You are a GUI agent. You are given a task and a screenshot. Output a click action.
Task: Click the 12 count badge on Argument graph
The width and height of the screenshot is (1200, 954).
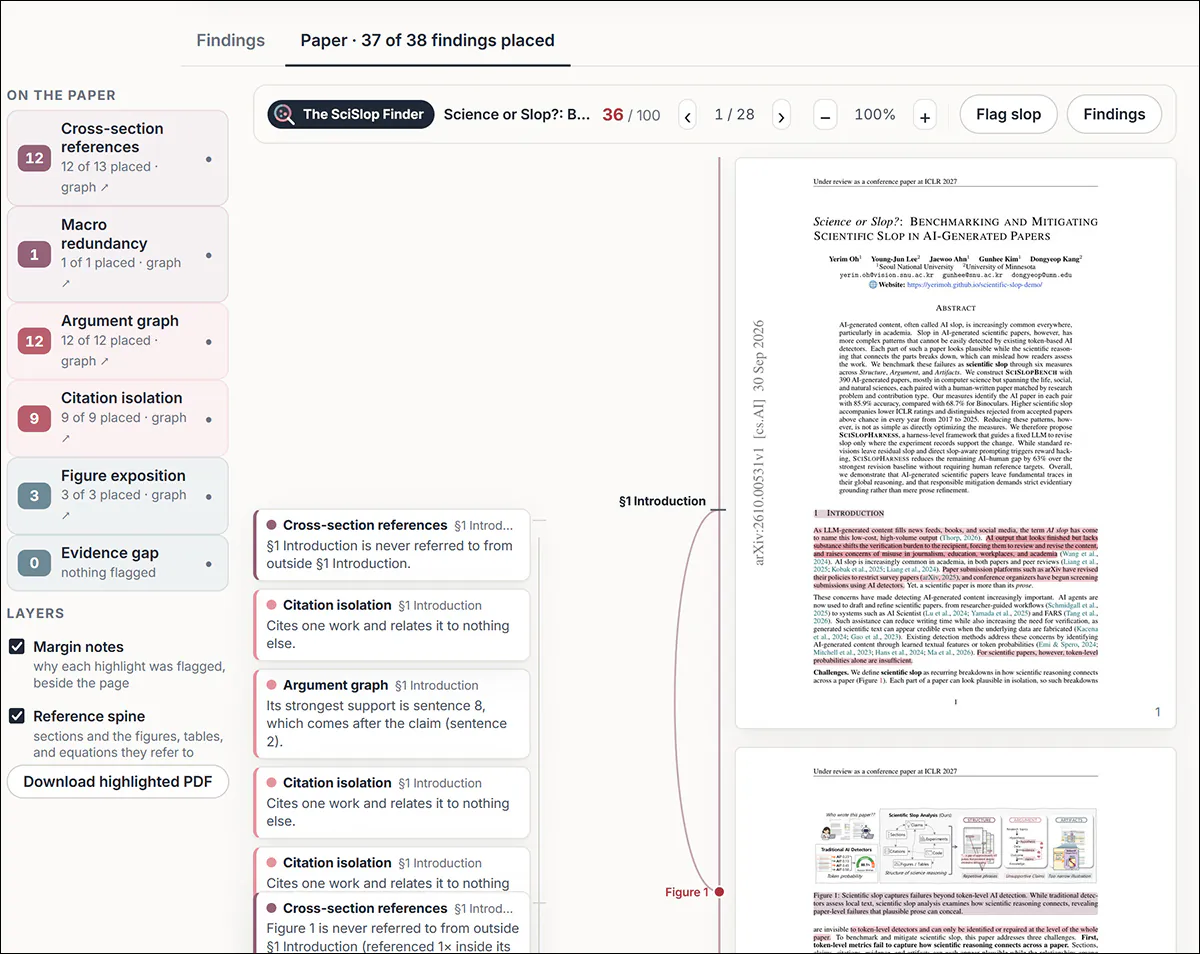click(x=34, y=341)
